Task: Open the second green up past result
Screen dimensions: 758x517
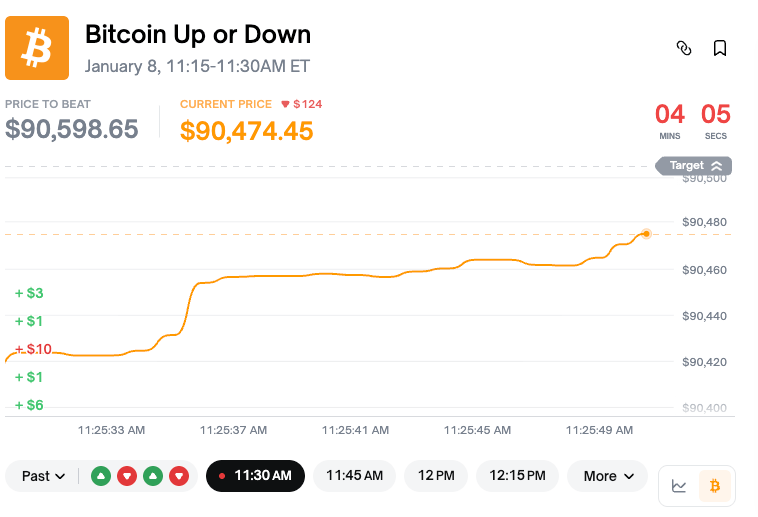Action: 153,476
